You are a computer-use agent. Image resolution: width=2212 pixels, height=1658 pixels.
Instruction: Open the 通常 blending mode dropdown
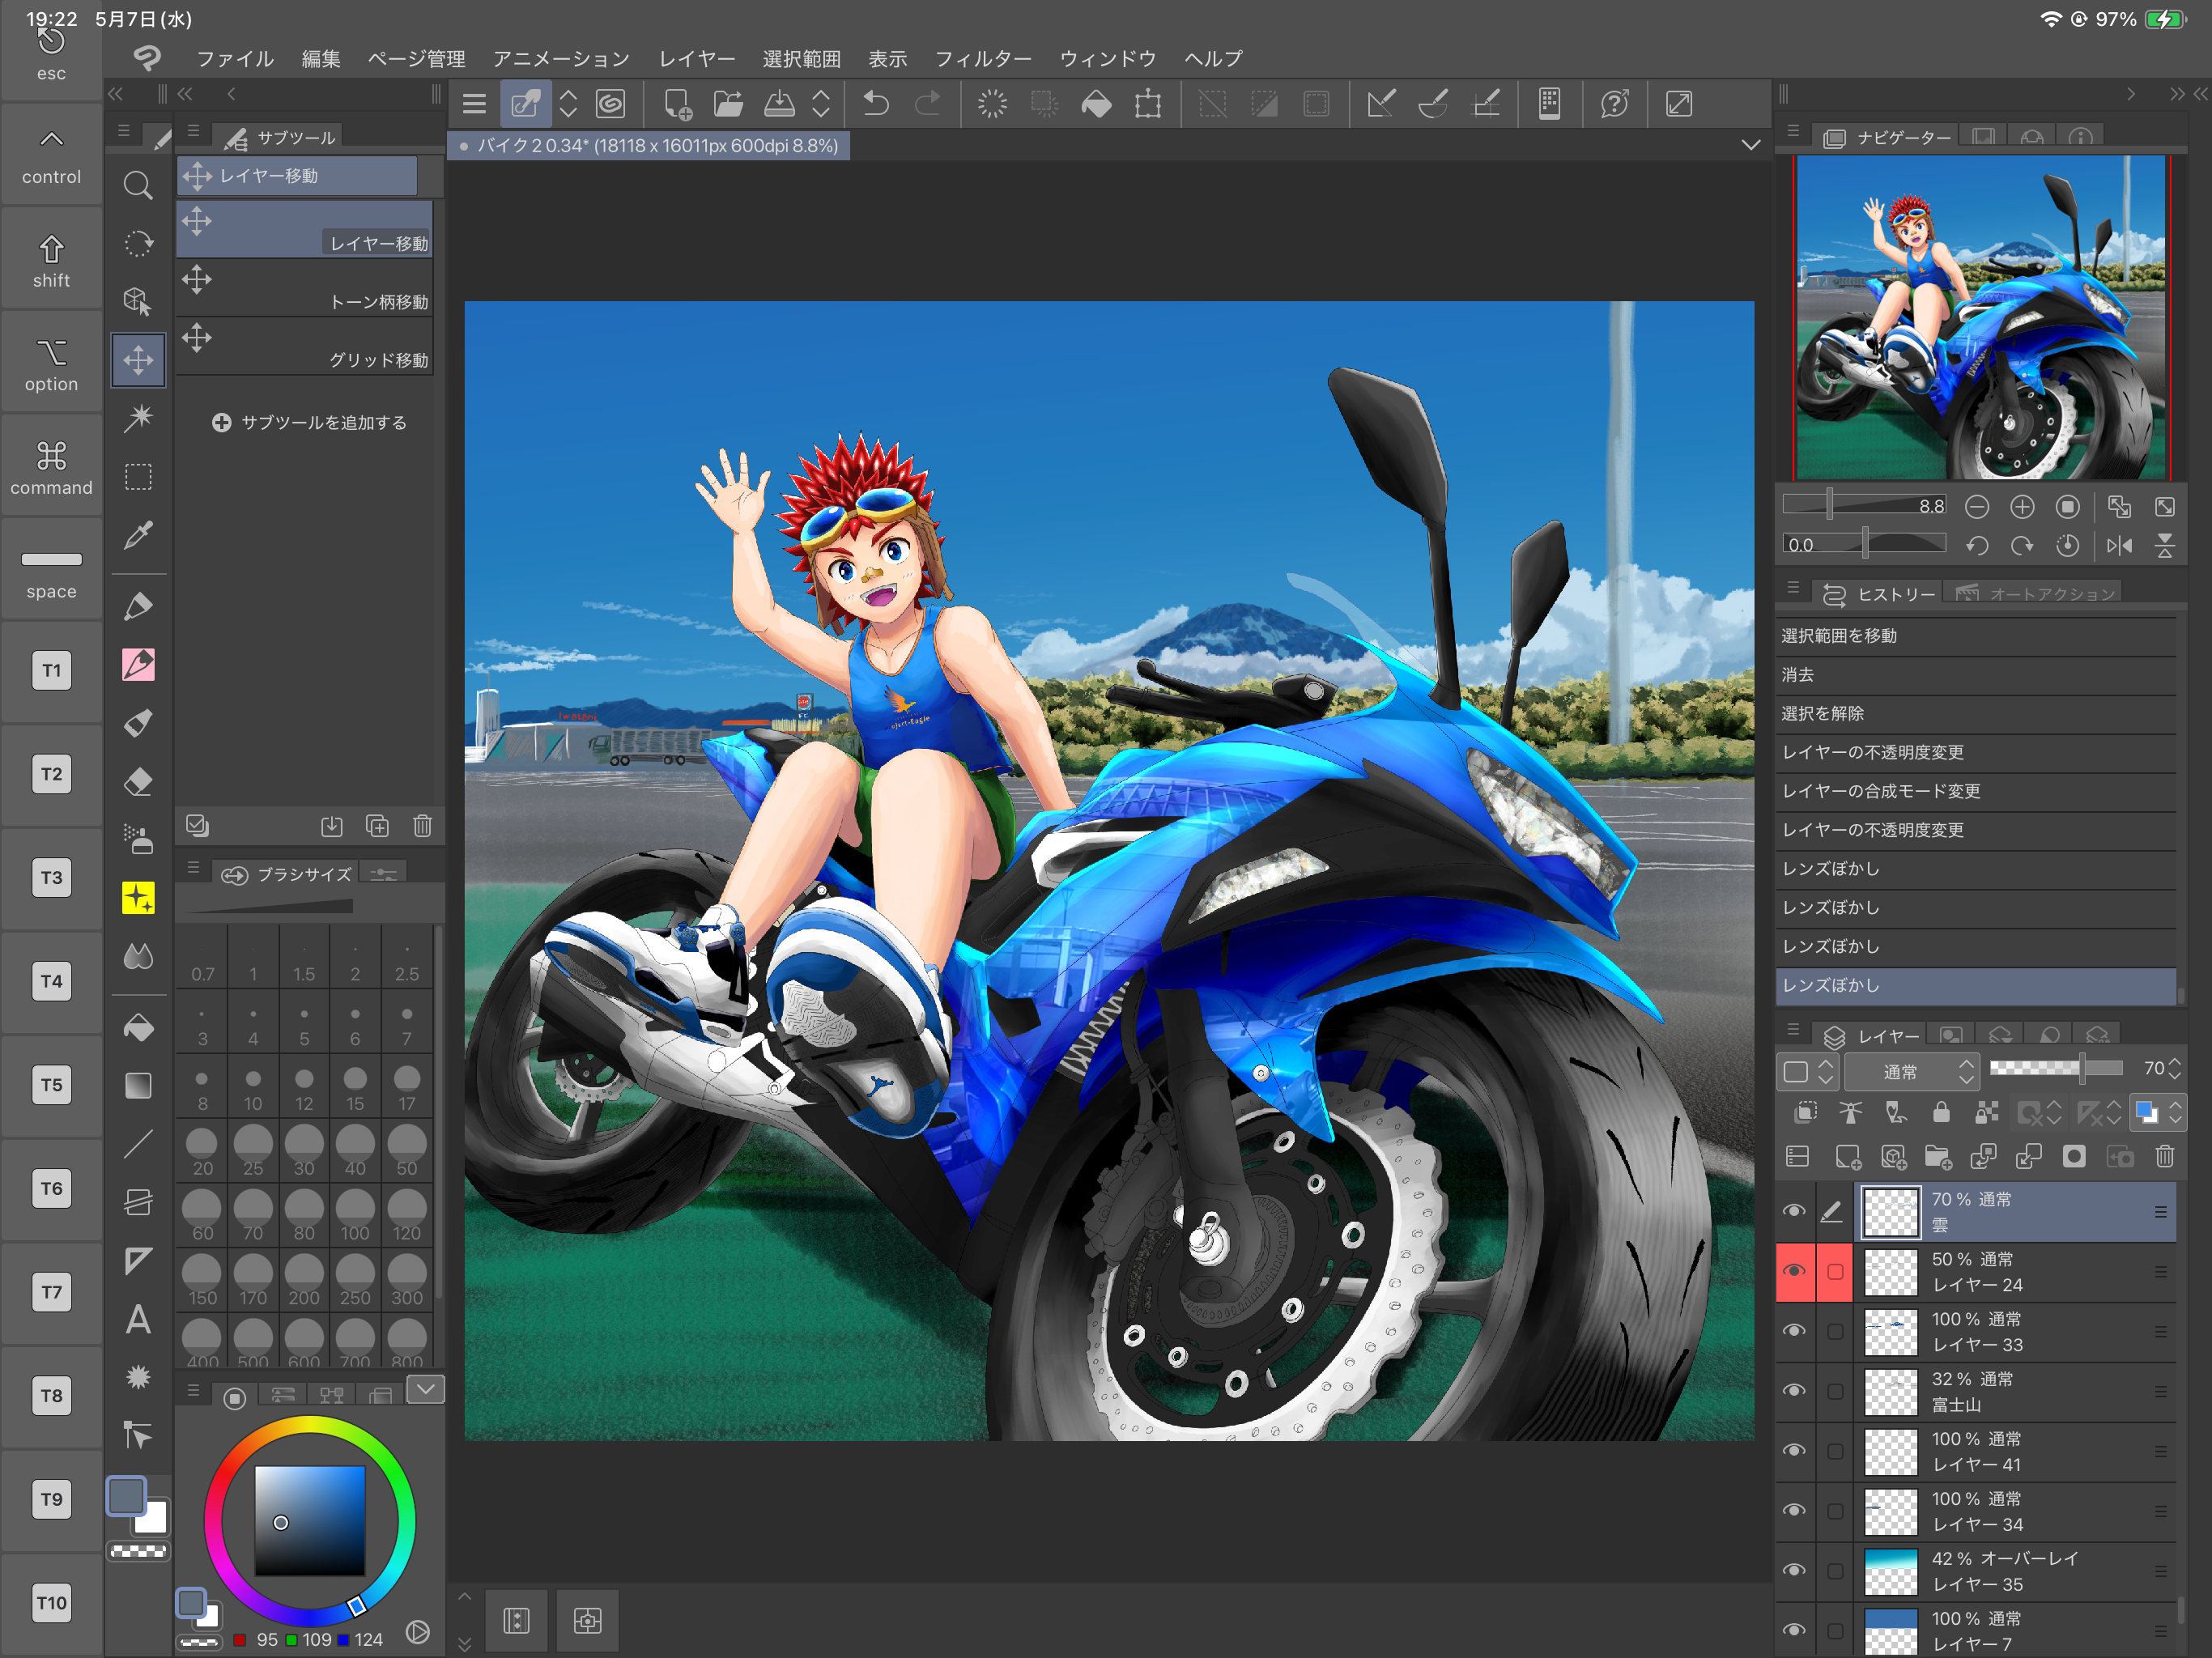1912,1072
